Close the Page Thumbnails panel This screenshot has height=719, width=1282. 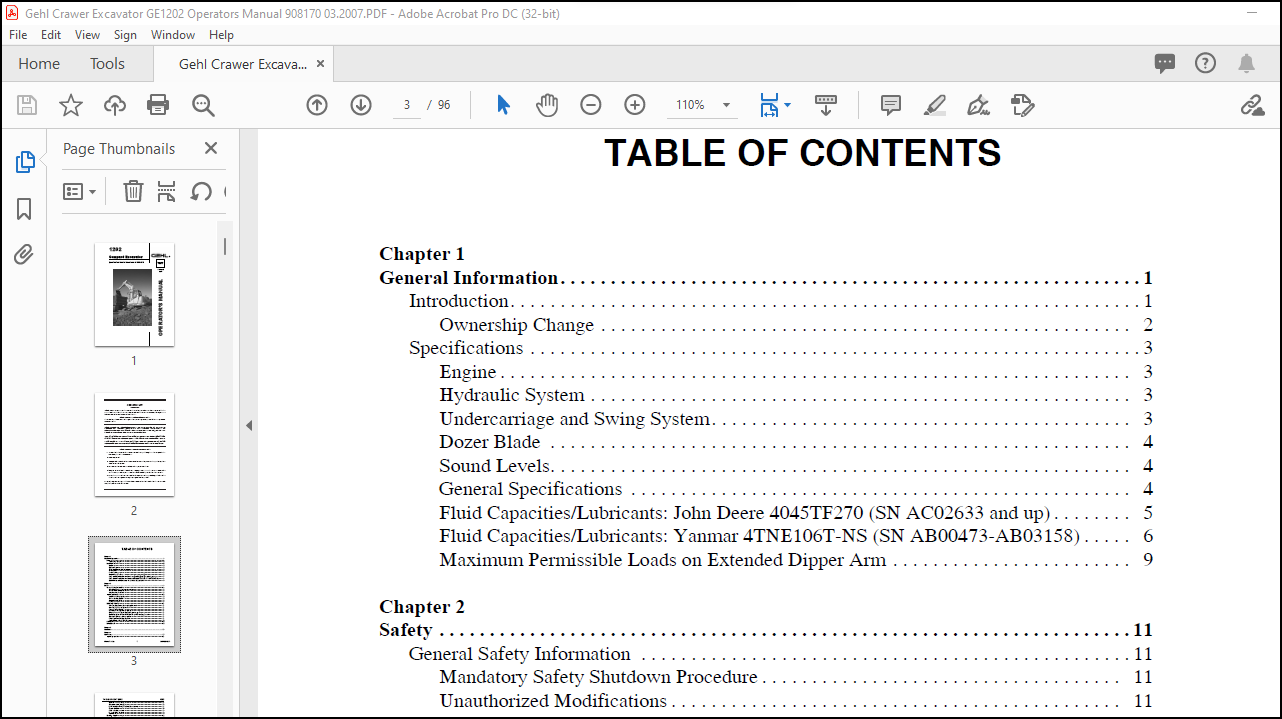pyautogui.click(x=210, y=148)
